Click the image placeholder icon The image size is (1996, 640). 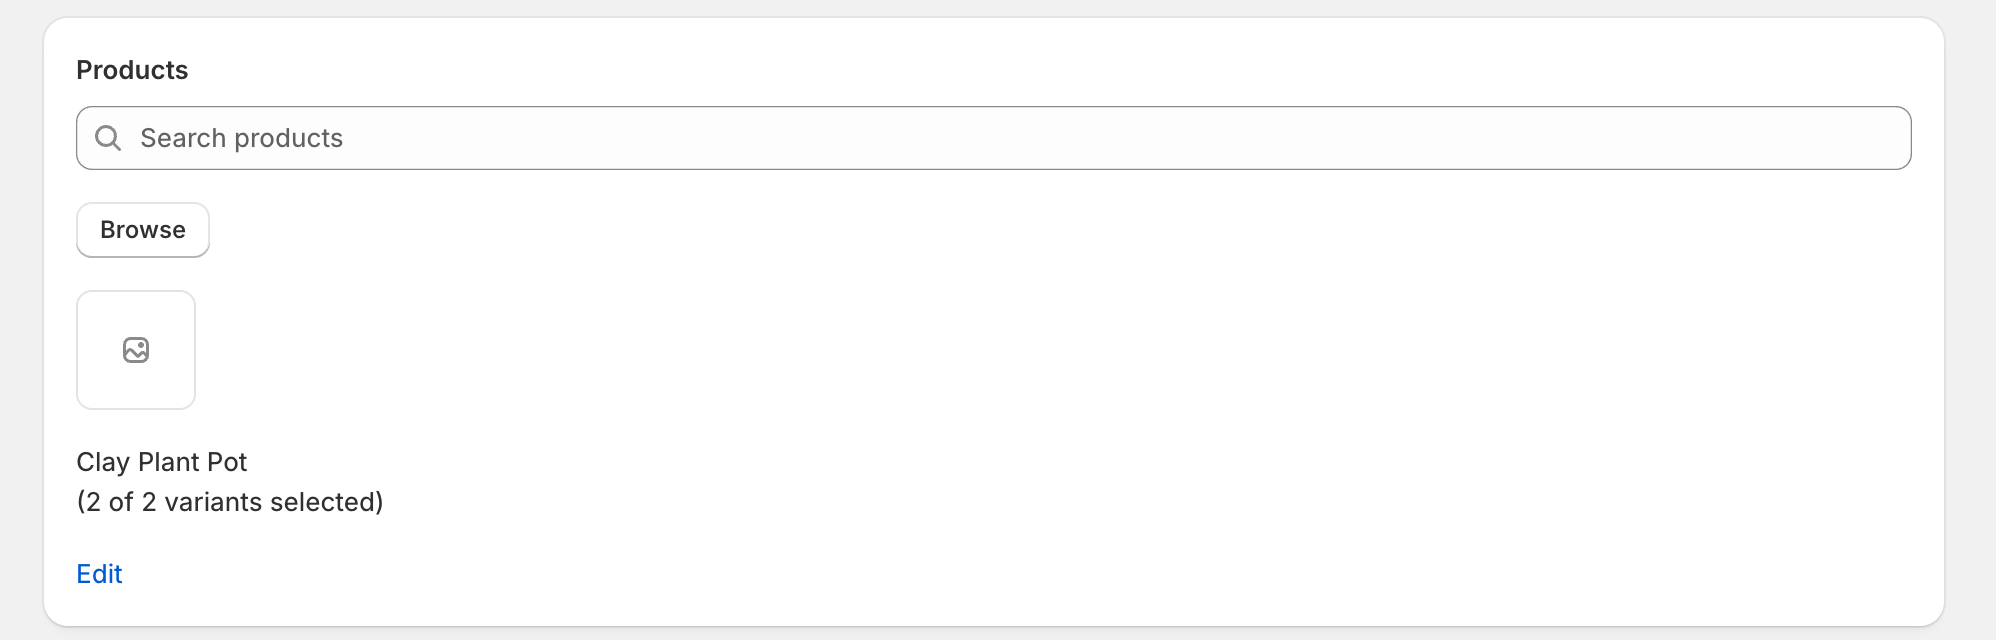pyautogui.click(x=136, y=350)
